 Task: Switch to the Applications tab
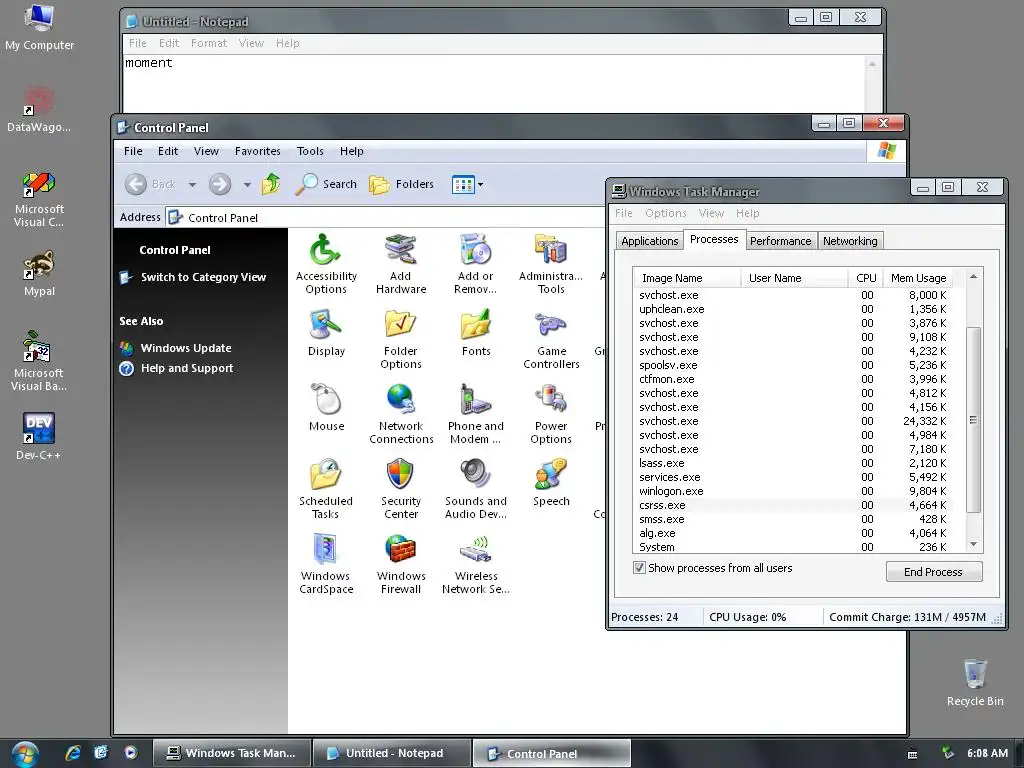(x=650, y=241)
